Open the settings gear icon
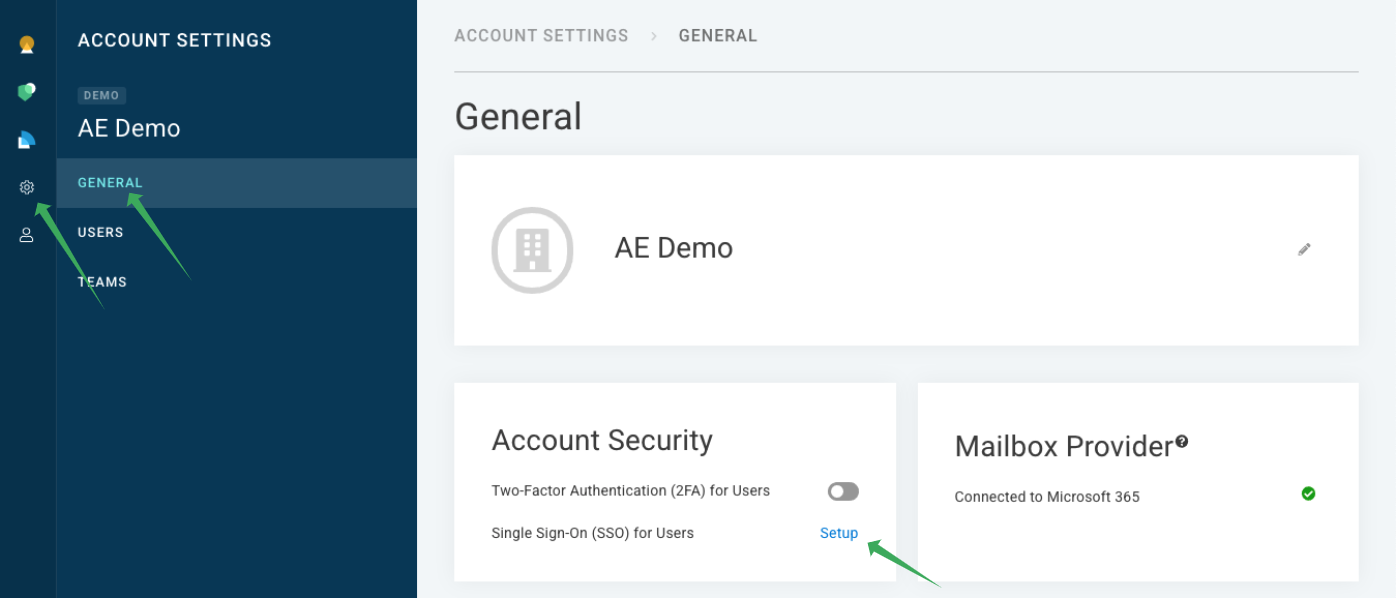The image size is (1396, 598). [x=27, y=187]
